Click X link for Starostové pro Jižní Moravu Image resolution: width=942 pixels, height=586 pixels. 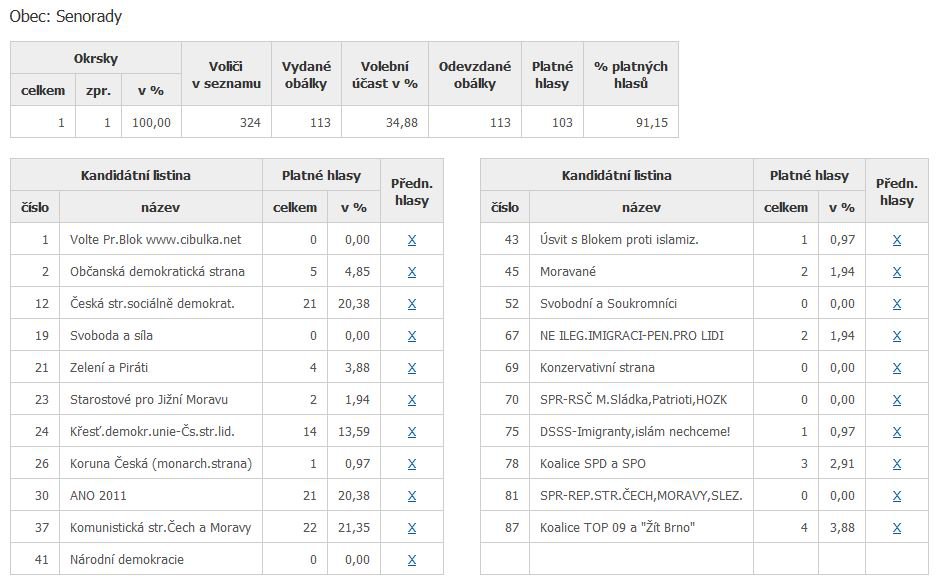tap(411, 400)
